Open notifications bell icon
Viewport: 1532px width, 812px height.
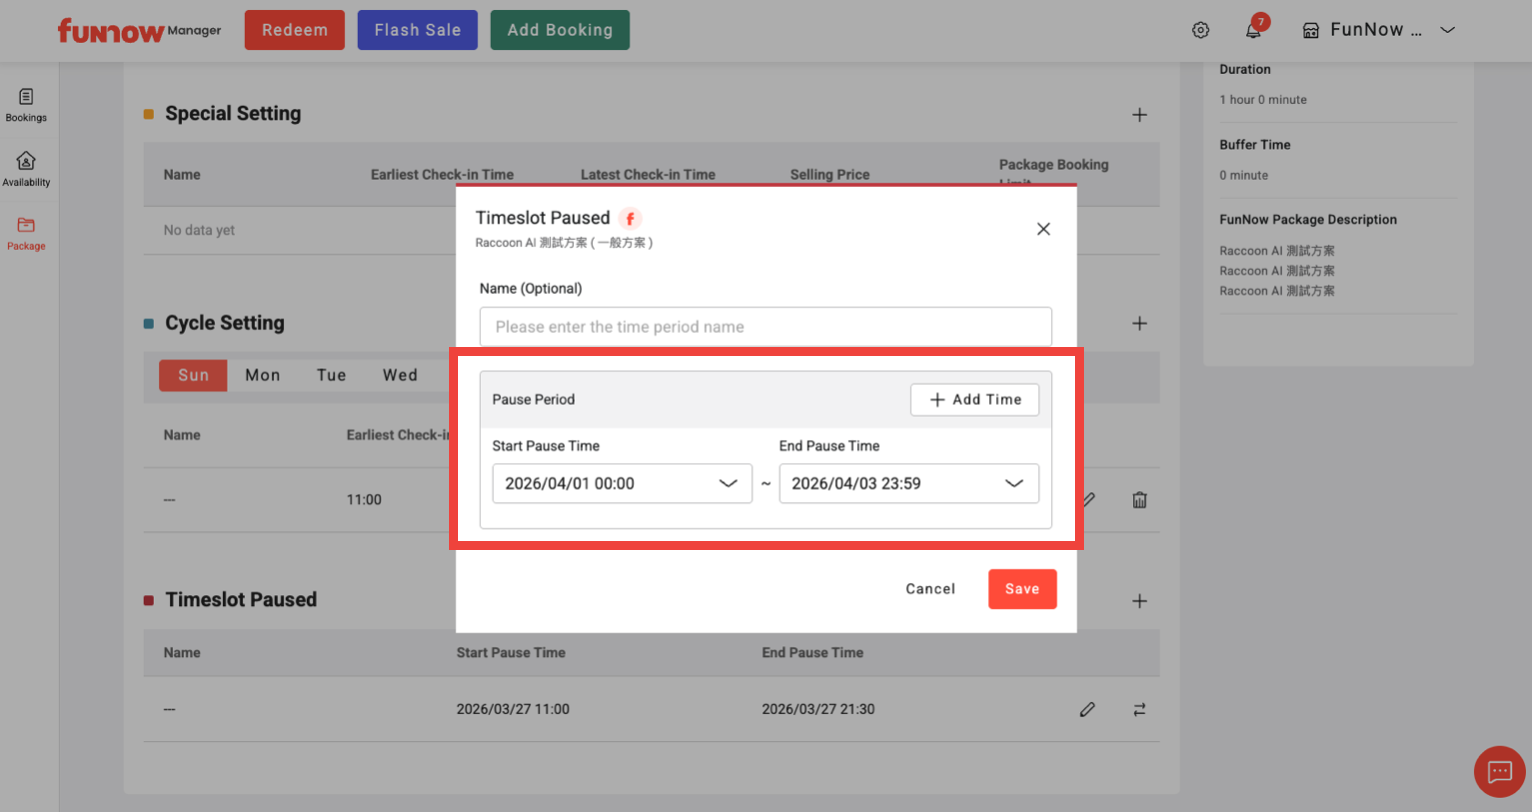tap(1253, 30)
